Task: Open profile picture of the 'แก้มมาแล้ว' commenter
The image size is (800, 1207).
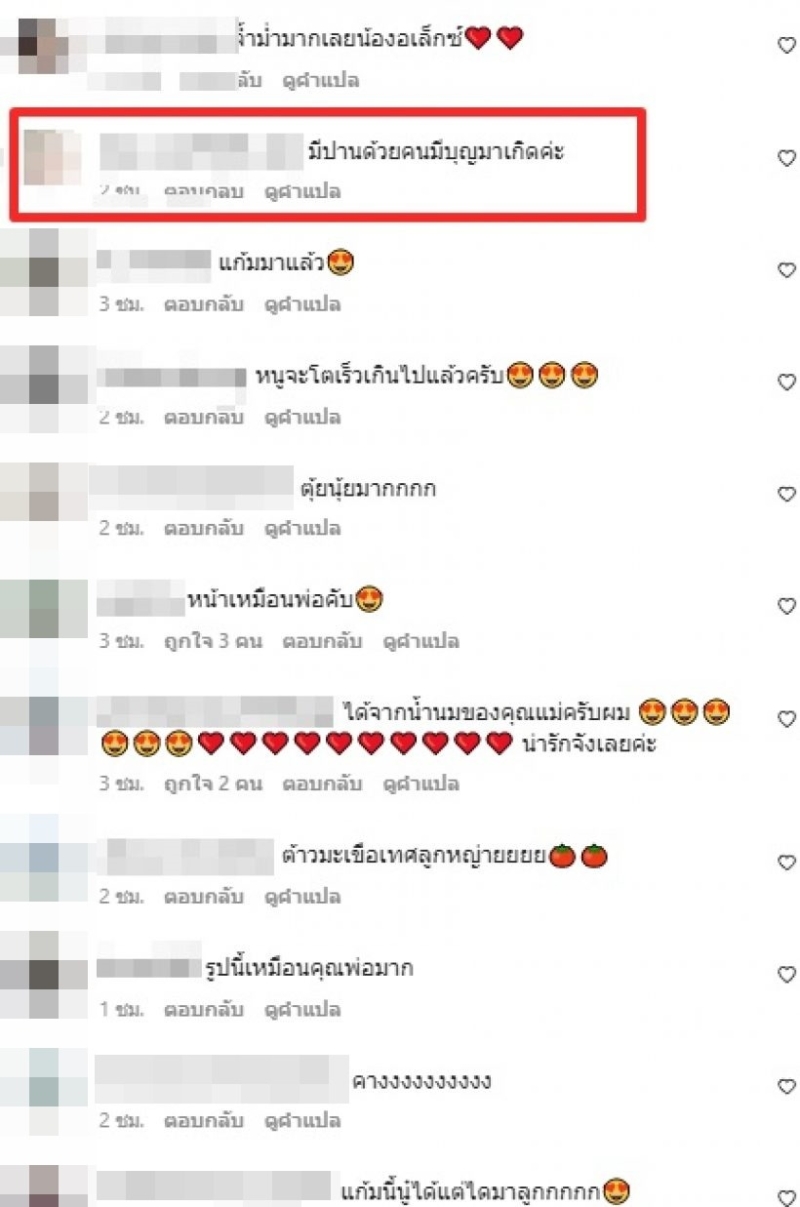Action: [43, 273]
